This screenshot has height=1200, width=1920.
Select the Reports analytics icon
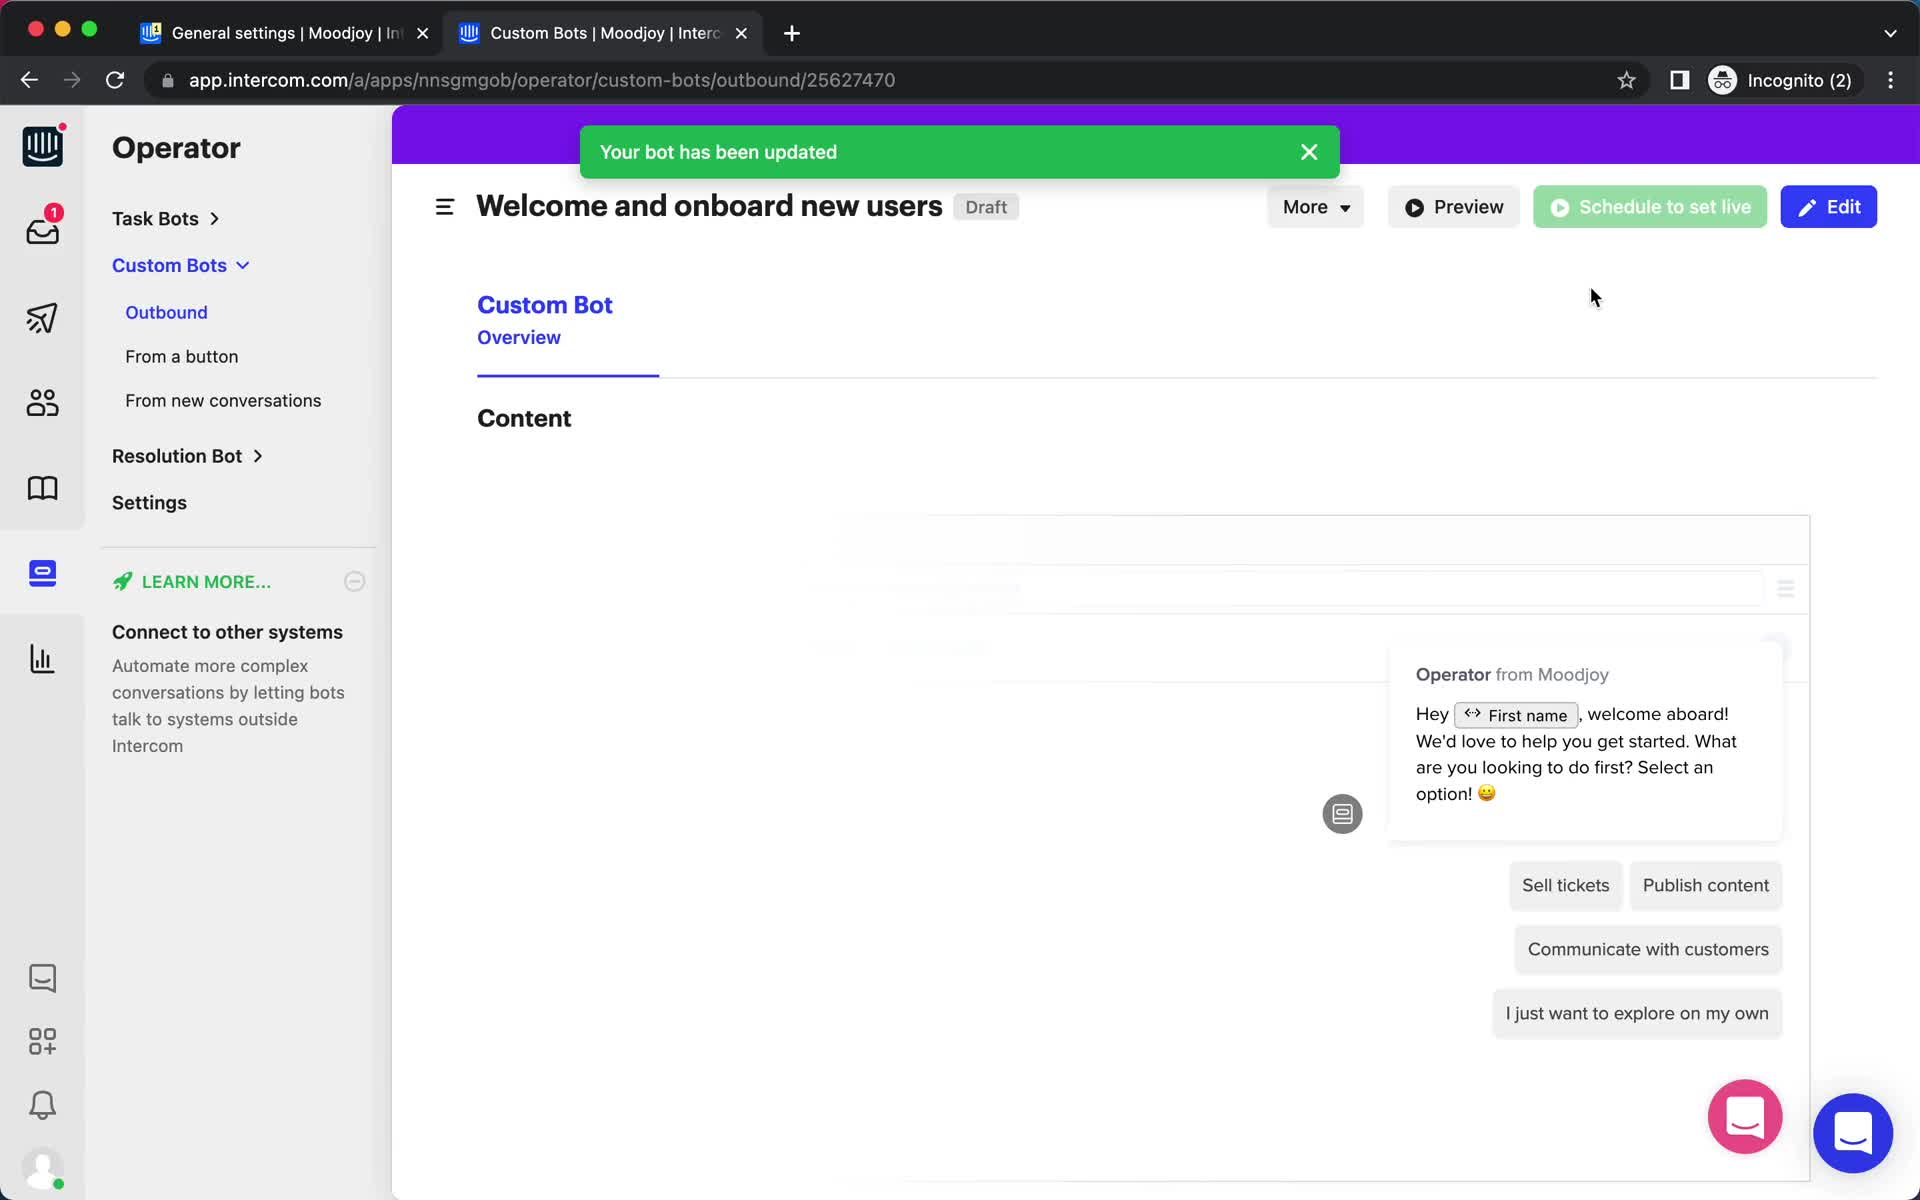click(x=41, y=659)
